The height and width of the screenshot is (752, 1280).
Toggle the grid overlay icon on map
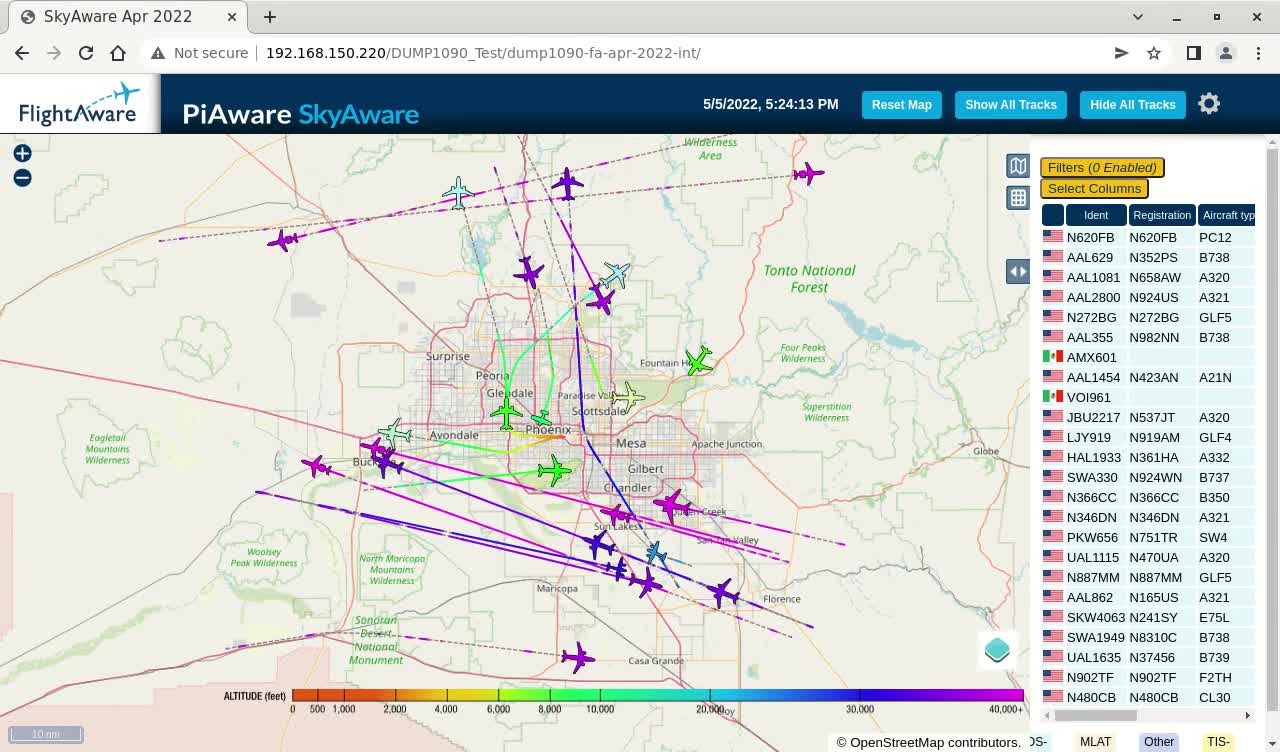point(1018,198)
